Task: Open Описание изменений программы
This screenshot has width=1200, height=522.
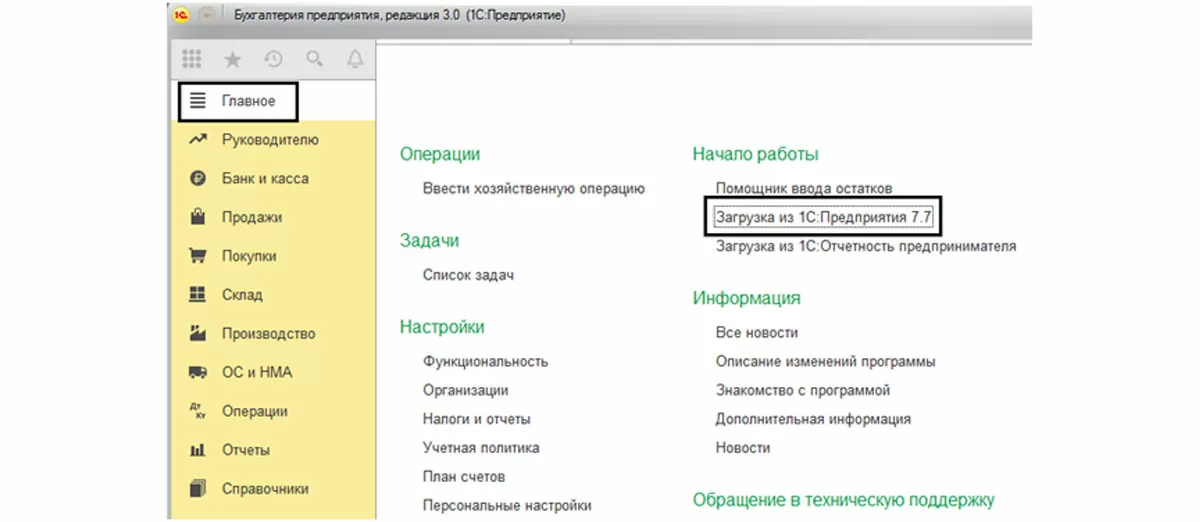Action: pos(826,361)
